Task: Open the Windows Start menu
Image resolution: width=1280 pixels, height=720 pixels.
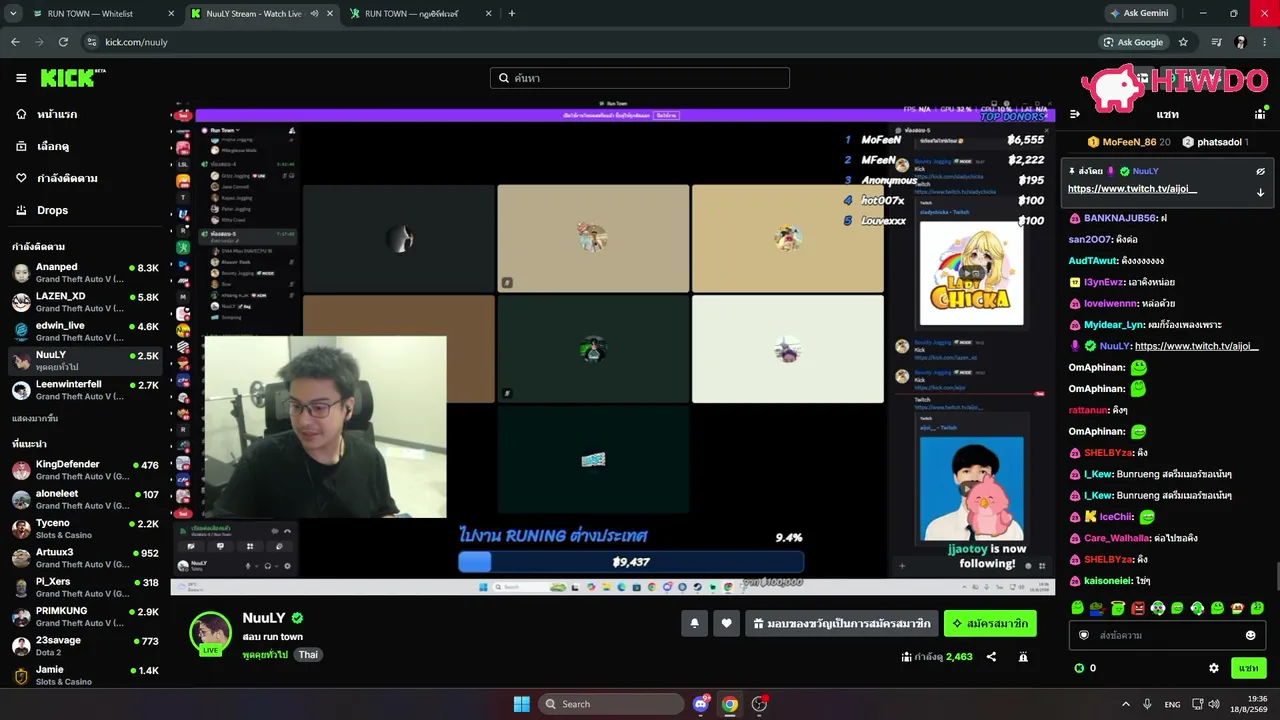Action: [521, 704]
